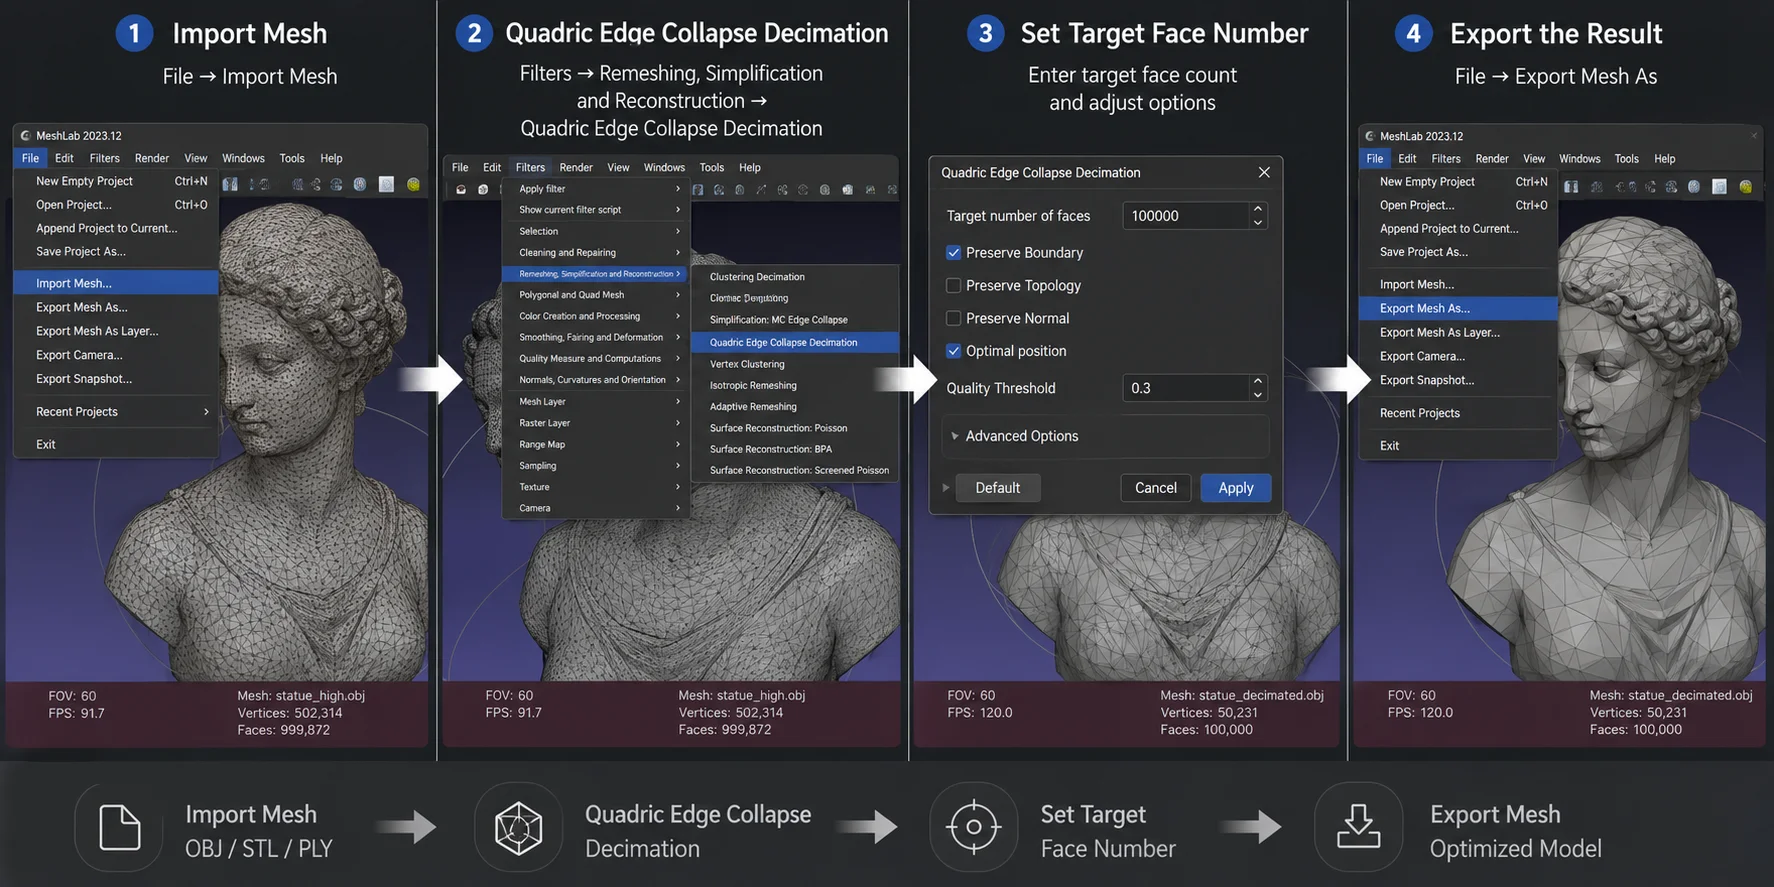Apply the decimation settings
This screenshot has width=1774, height=887.
click(1236, 488)
